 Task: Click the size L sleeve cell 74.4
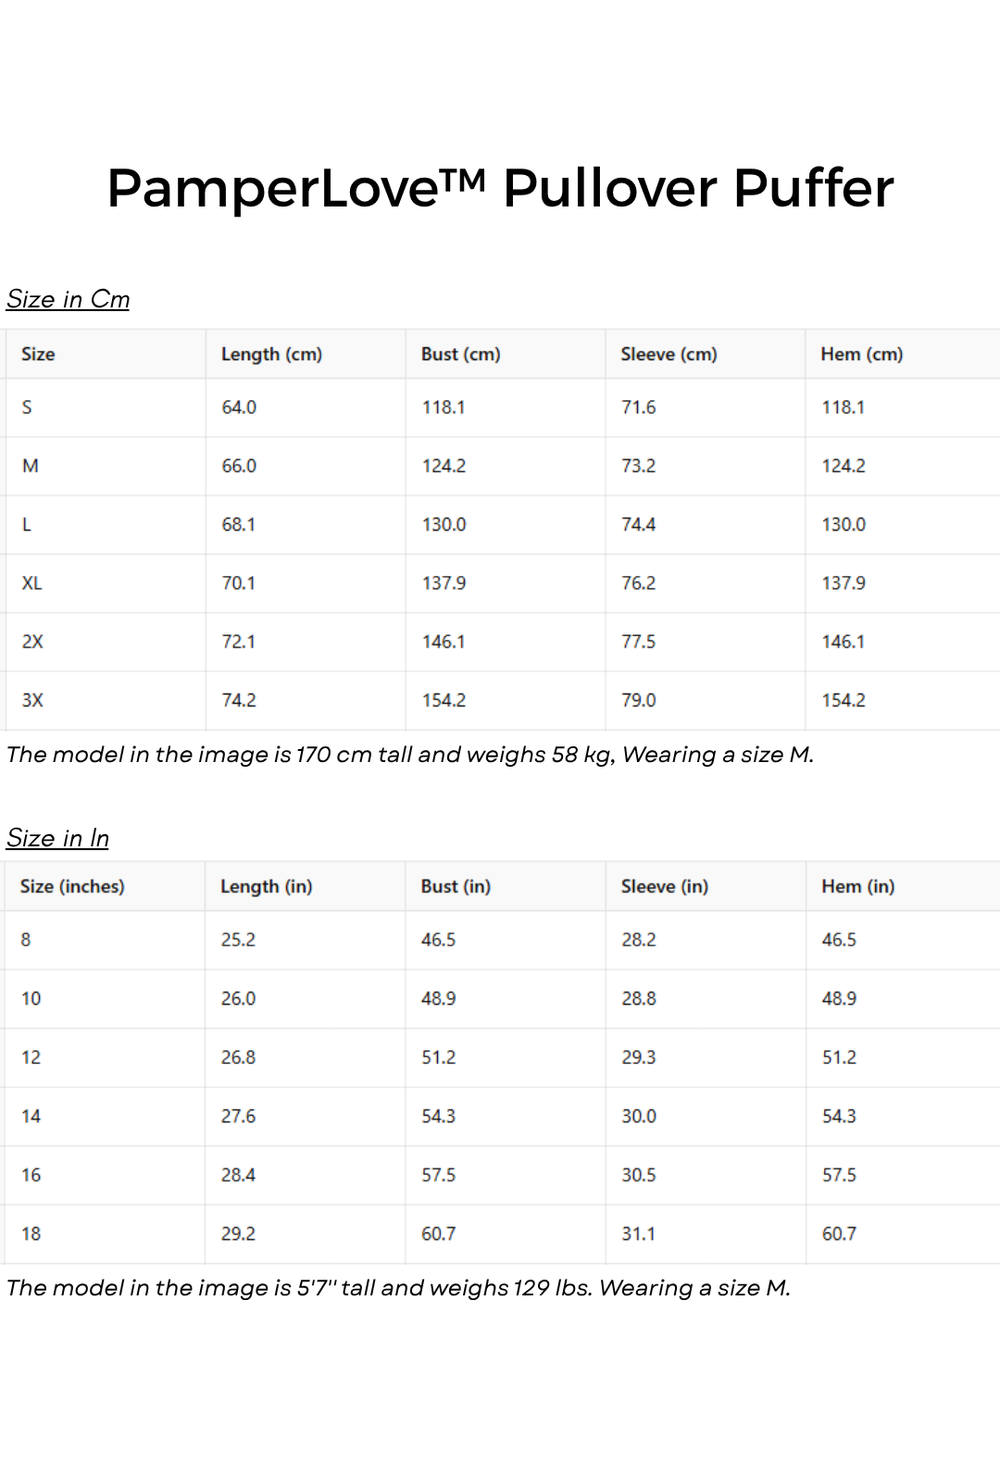[x=638, y=524]
